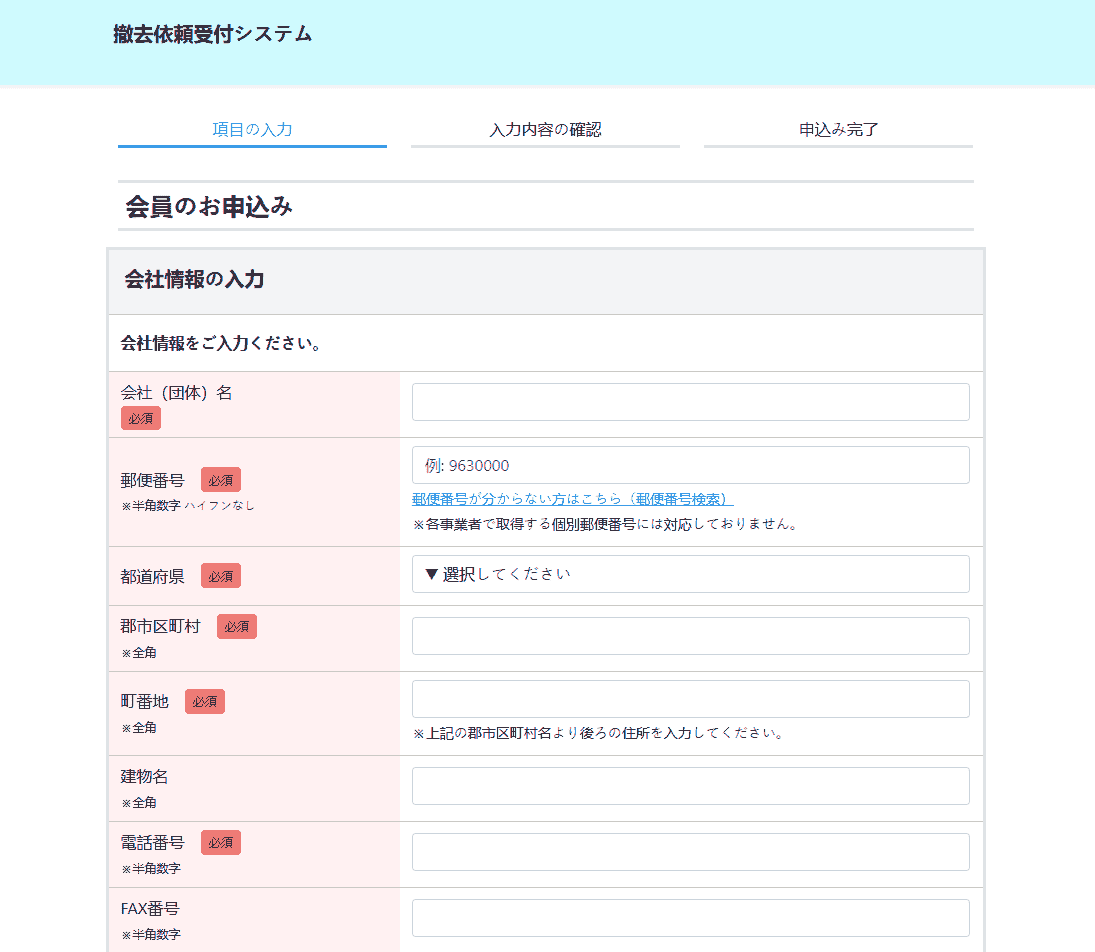This screenshot has height=952, width=1095.
Task: Click the 建物名 input field
Action: click(690, 786)
